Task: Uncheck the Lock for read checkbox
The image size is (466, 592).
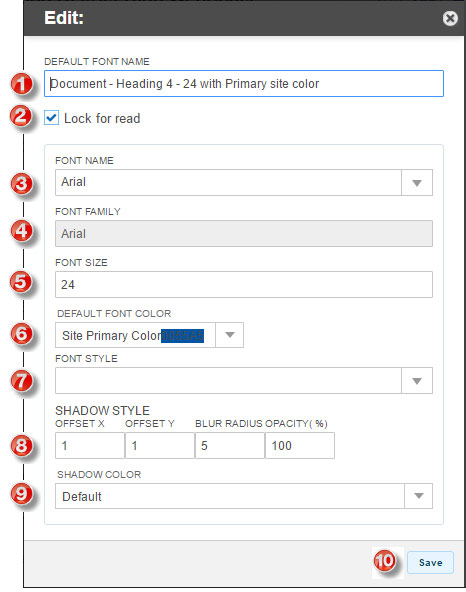Action: (51, 118)
